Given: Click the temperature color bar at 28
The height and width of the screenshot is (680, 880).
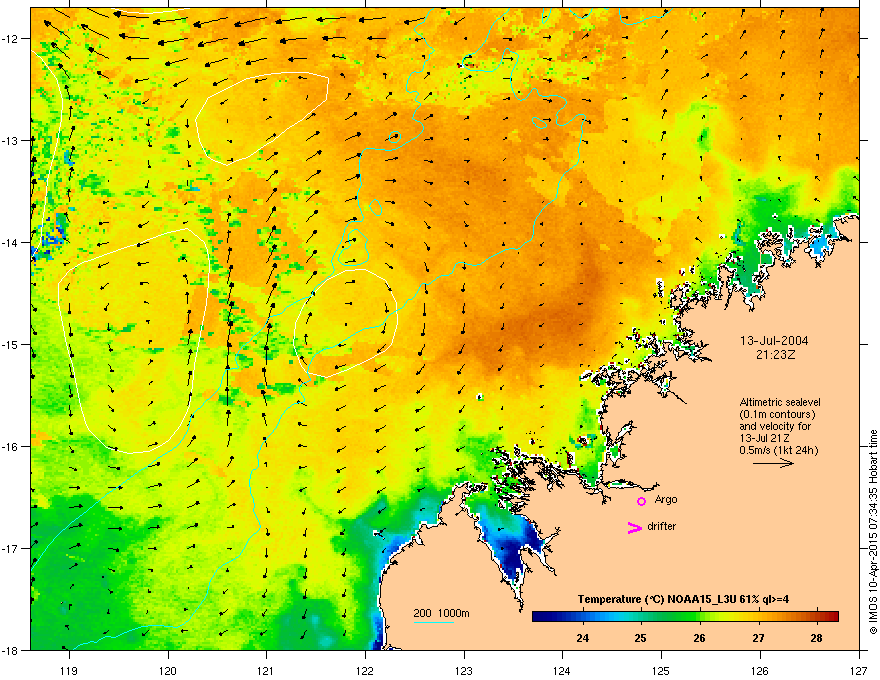Looking at the screenshot, I should 817,617.
